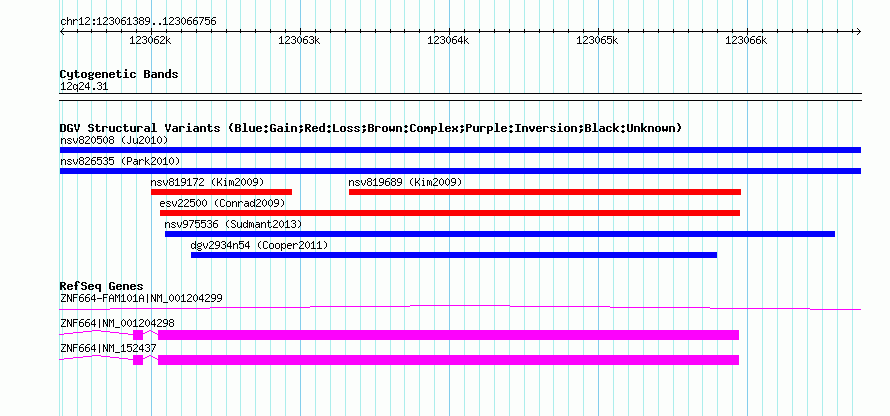Click the 123066k ruler tick label
Image resolution: width=890 pixels, height=416 pixels.
[746, 40]
